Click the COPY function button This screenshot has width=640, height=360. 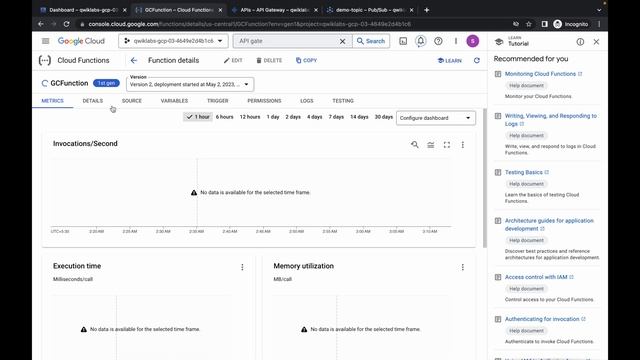point(307,60)
